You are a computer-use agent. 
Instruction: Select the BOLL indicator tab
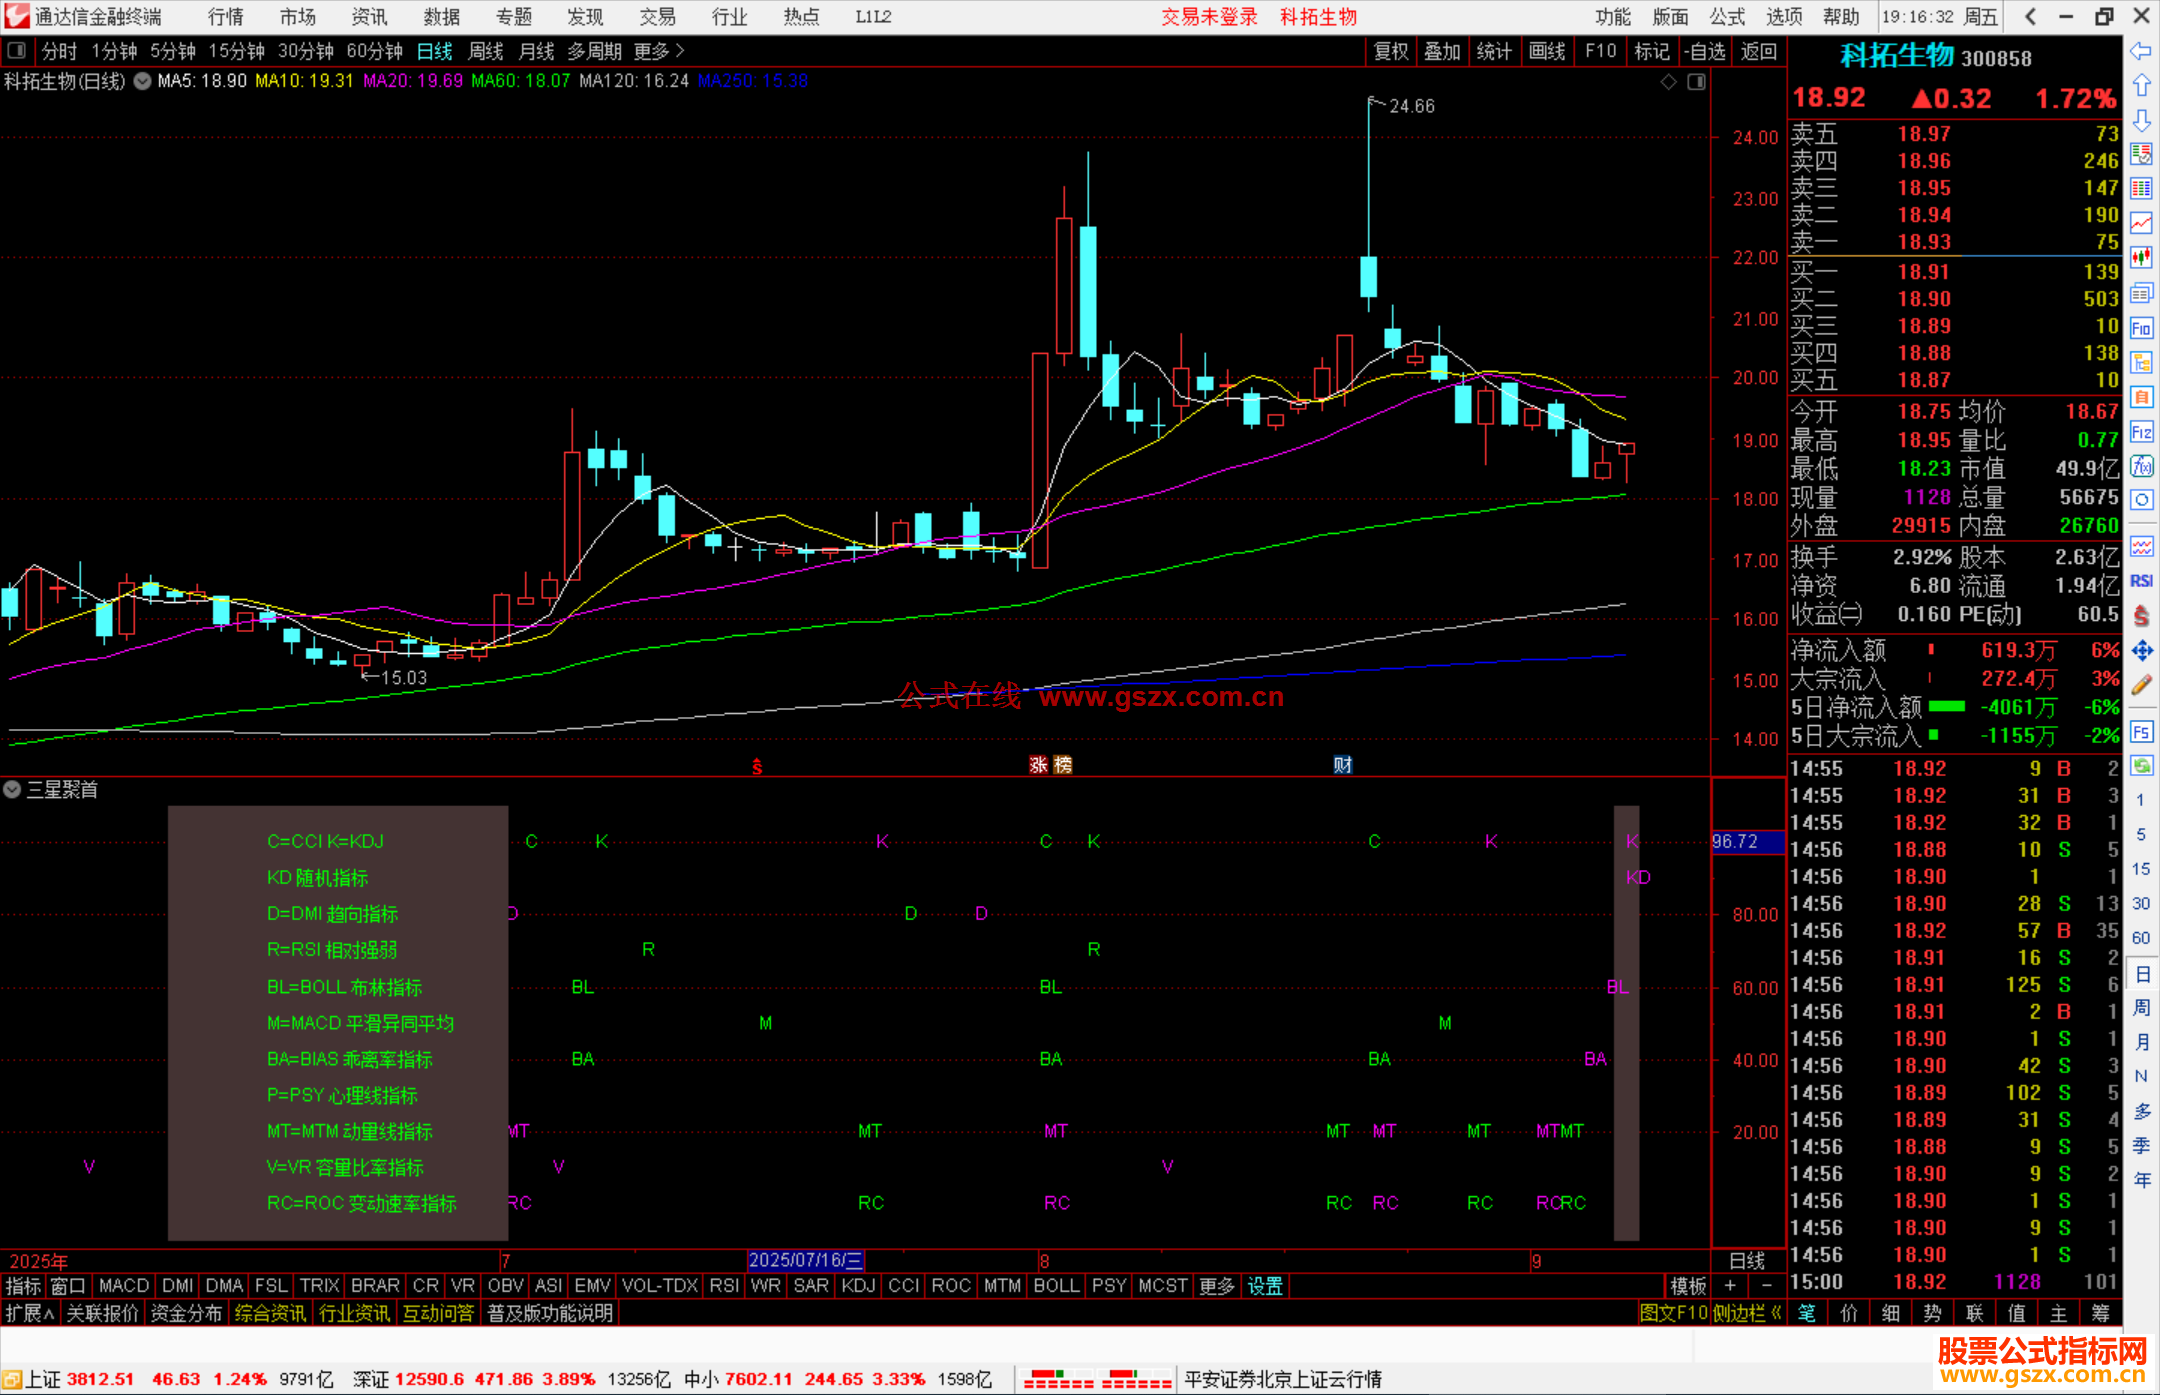point(1057,1286)
